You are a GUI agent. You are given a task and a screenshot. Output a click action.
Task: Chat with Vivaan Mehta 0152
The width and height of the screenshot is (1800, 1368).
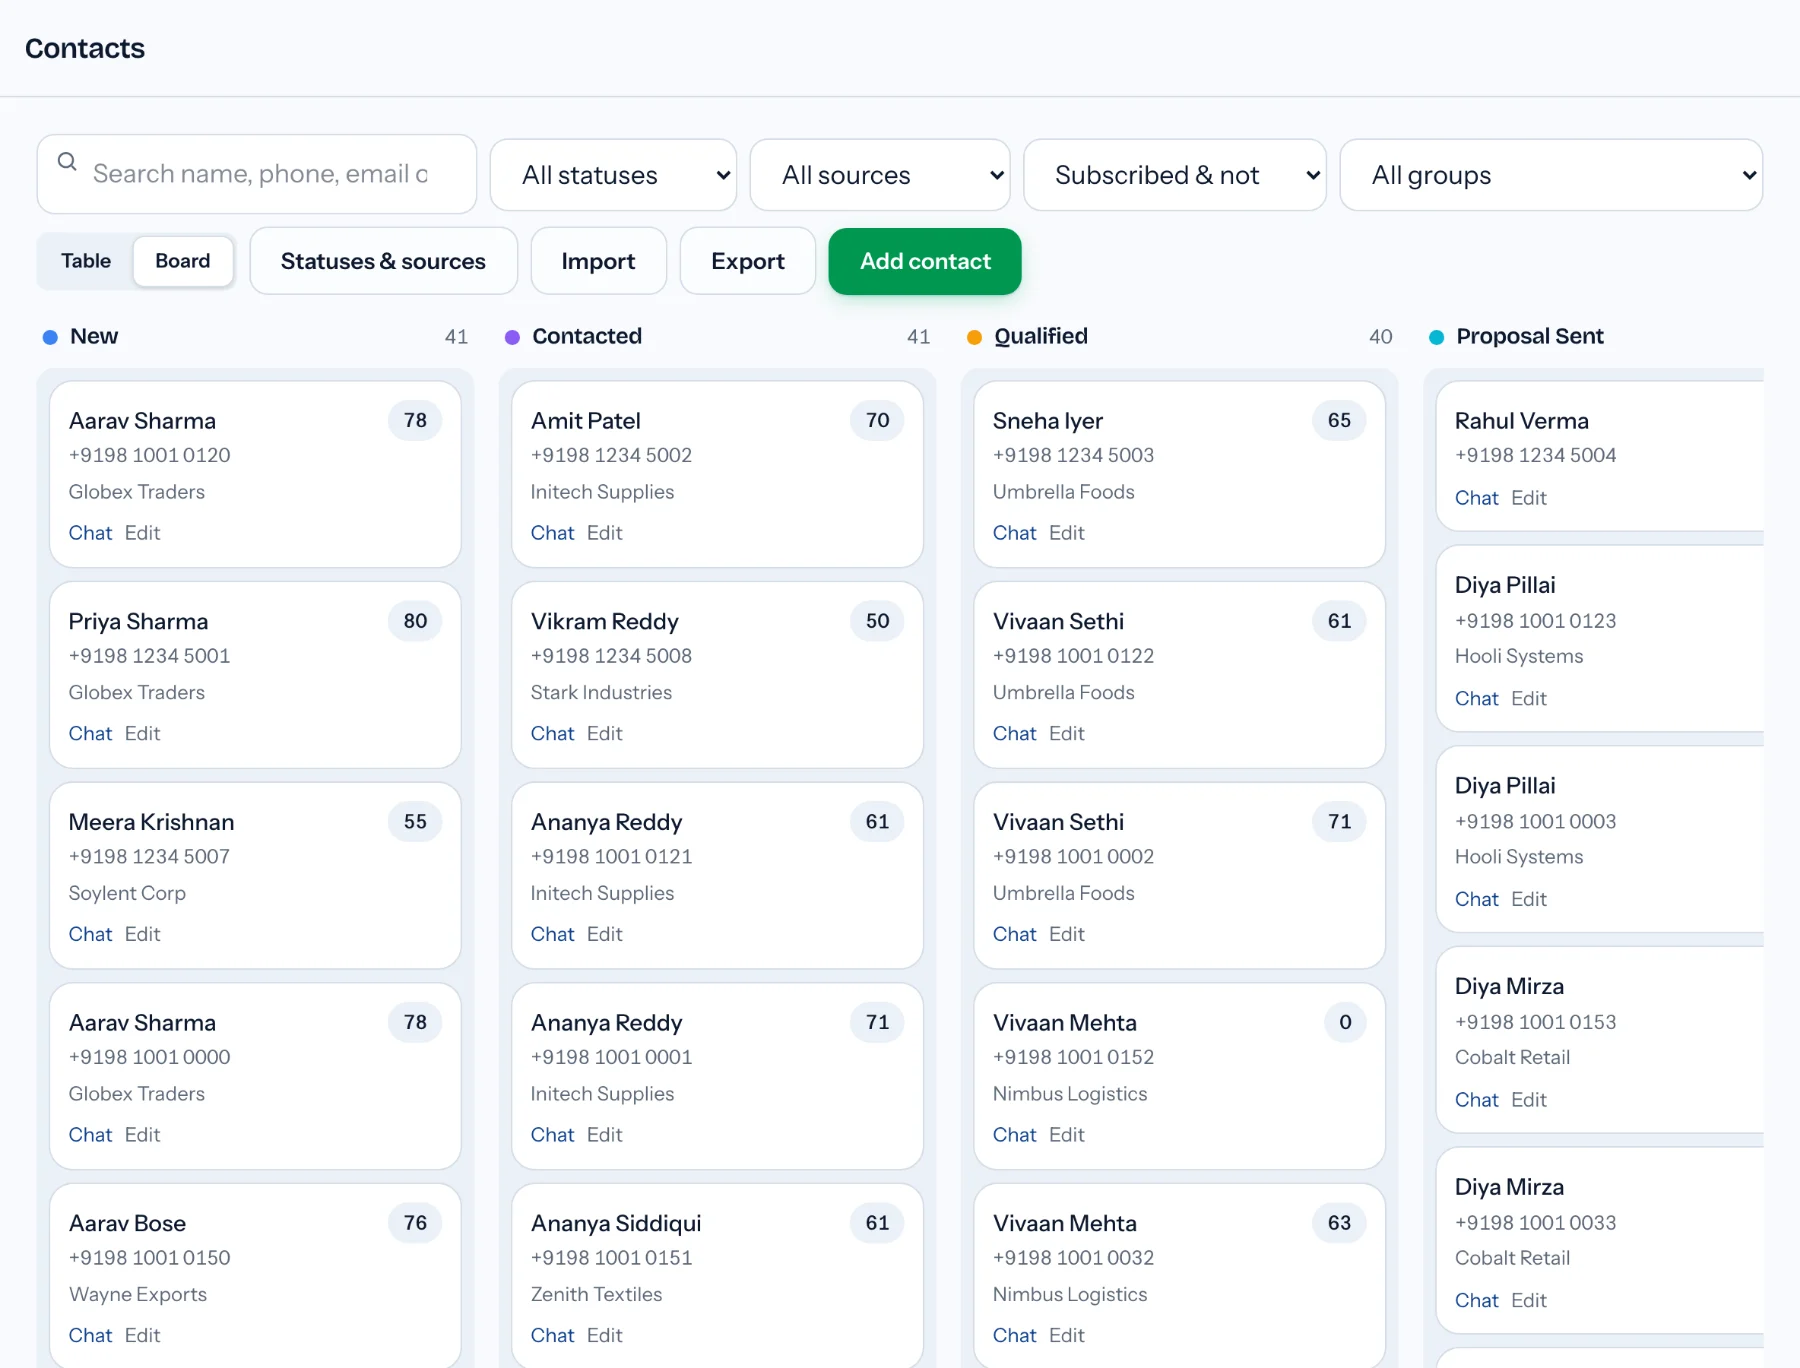(x=1014, y=1135)
